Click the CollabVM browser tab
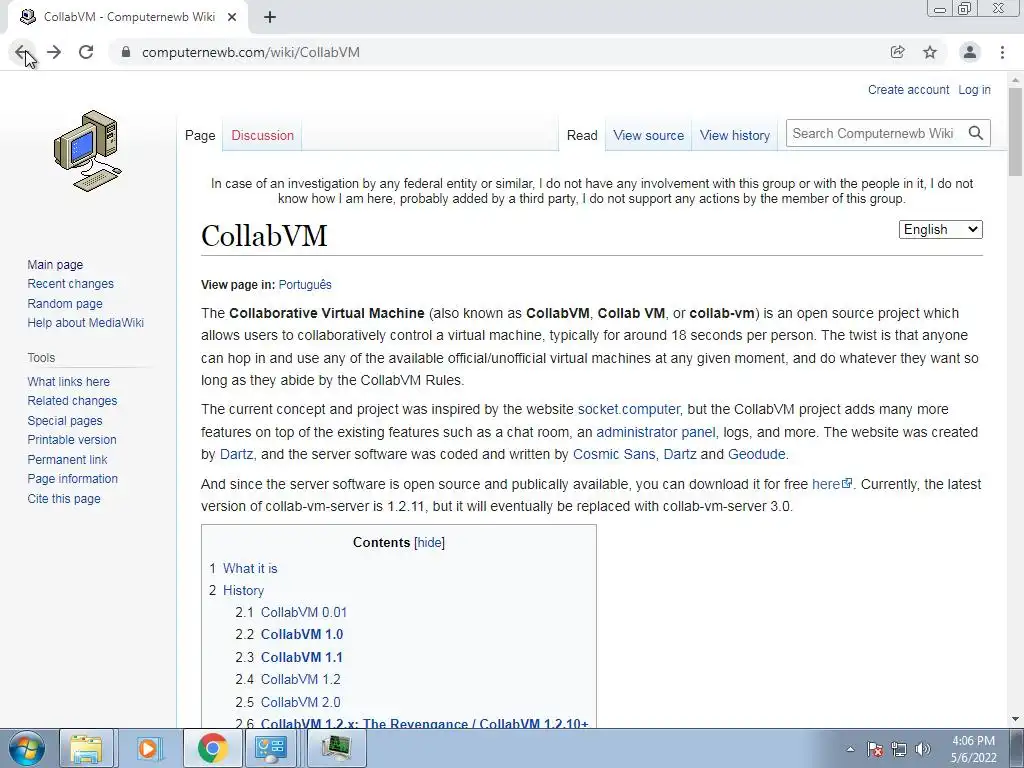The image size is (1024, 768). tap(128, 17)
